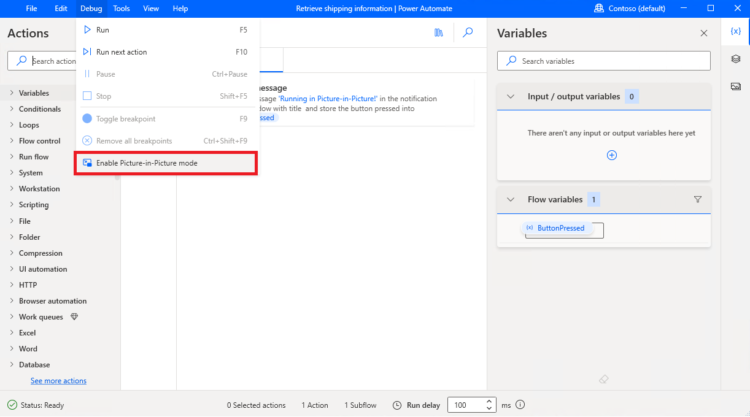Increase run delay with up arrow
This screenshot has width=750, height=417.
pyautogui.click(x=489, y=401)
